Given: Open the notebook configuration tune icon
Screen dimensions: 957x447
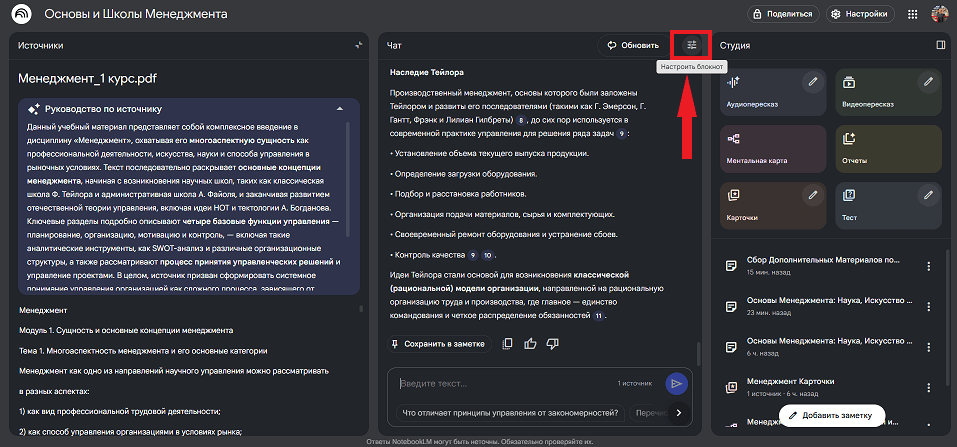Looking at the screenshot, I should pos(691,45).
